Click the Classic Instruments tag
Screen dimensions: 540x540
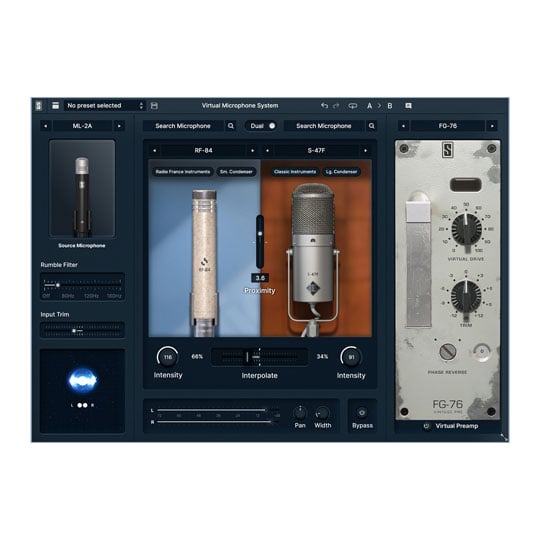(x=295, y=172)
